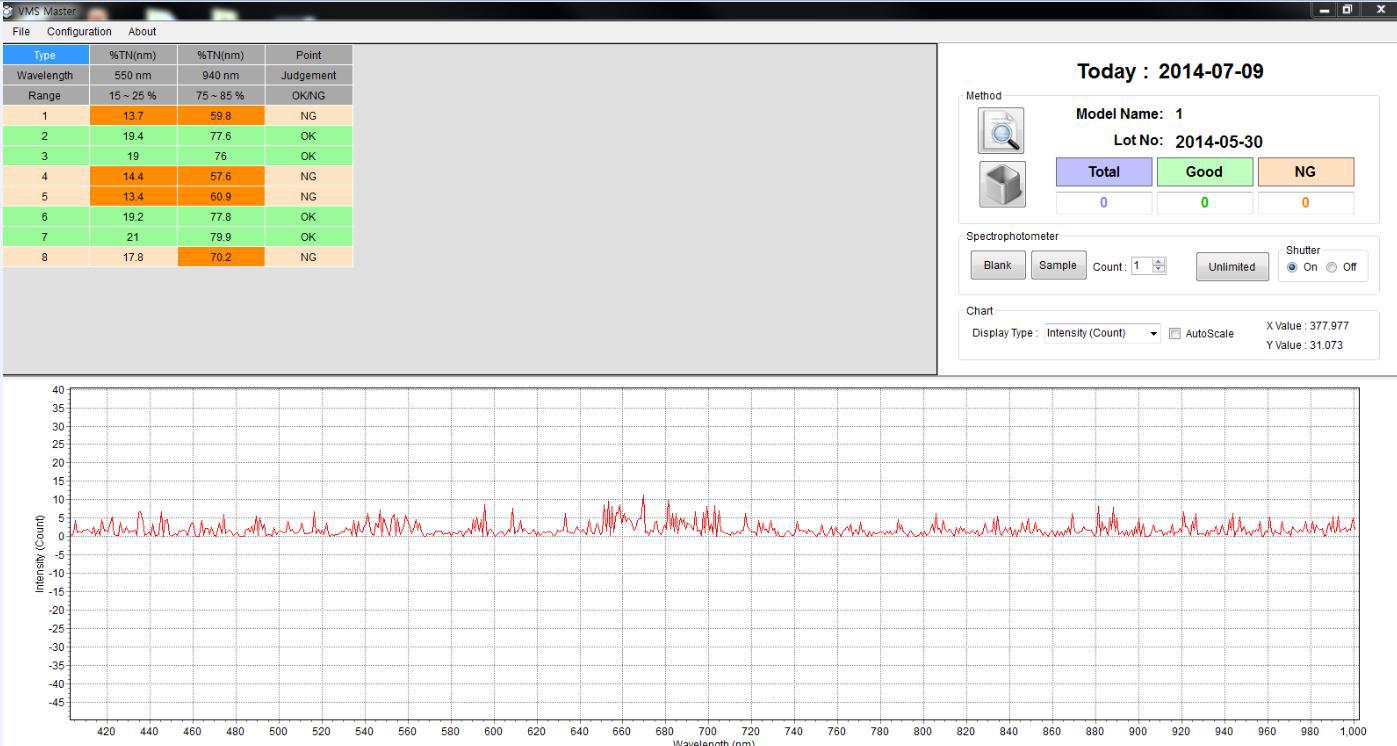Image resolution: width=1397 pixels, height=746 pixels.
Task: Click the NG count value 0
Action: point(1306,202)
